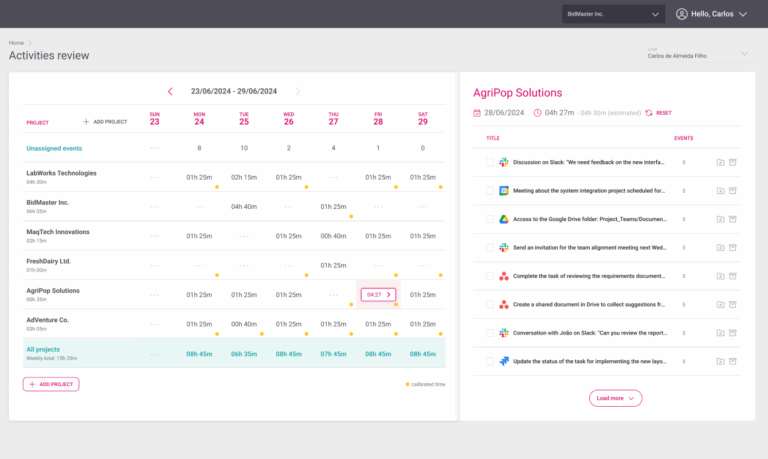
Task: Check the Update the status of the task checkbox
Action: pyautogui.click(x=490, y=362)
